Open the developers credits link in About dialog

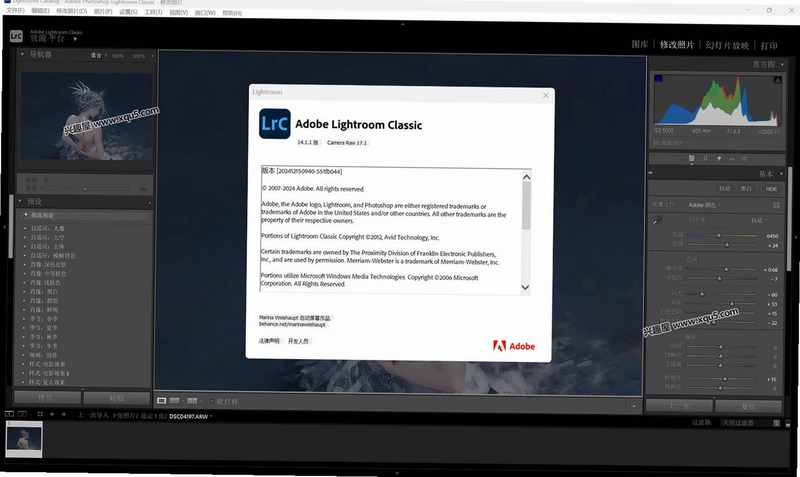[x=298, y=341]
